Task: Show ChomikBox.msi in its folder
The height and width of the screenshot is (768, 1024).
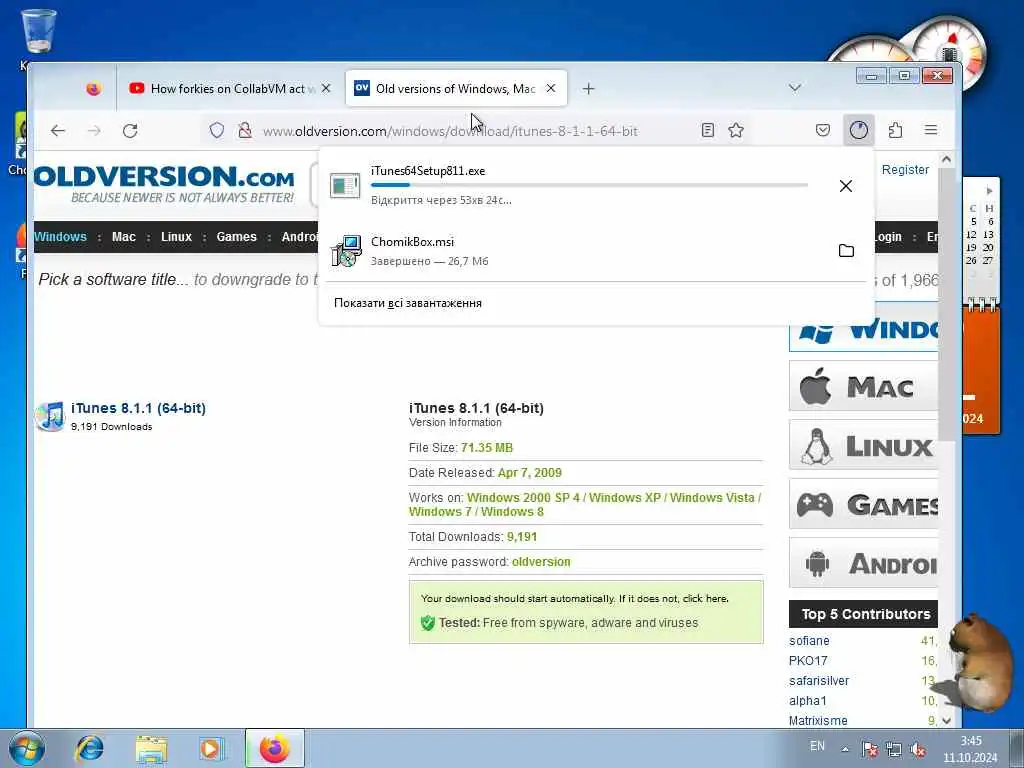Action: 846,251
